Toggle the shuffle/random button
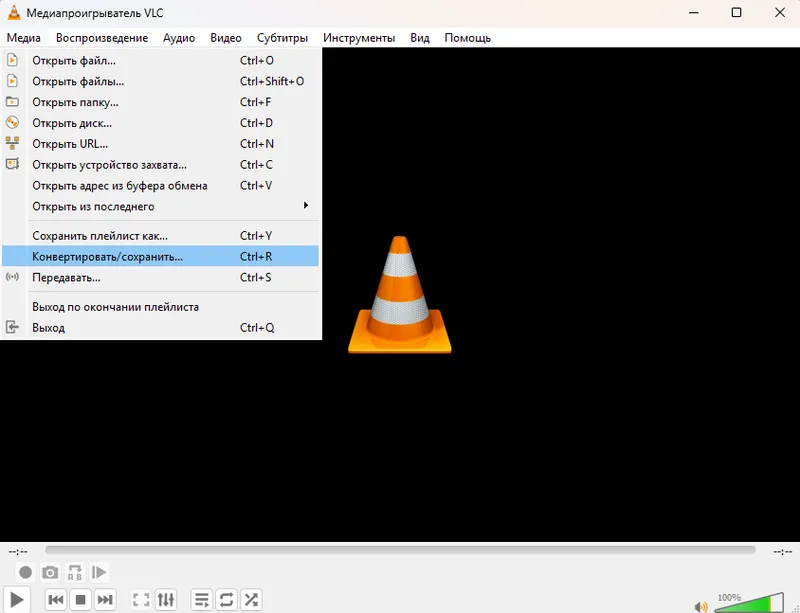The image size is (800, 613). (x=251, y=600)
